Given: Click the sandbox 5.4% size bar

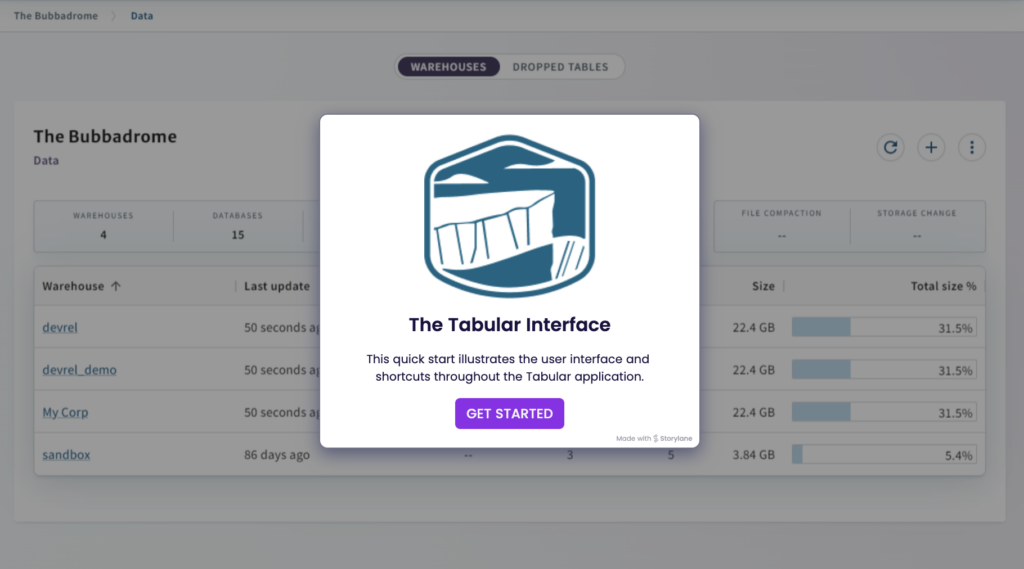Looking at the screenshot, I should click(x=884, y=455).
